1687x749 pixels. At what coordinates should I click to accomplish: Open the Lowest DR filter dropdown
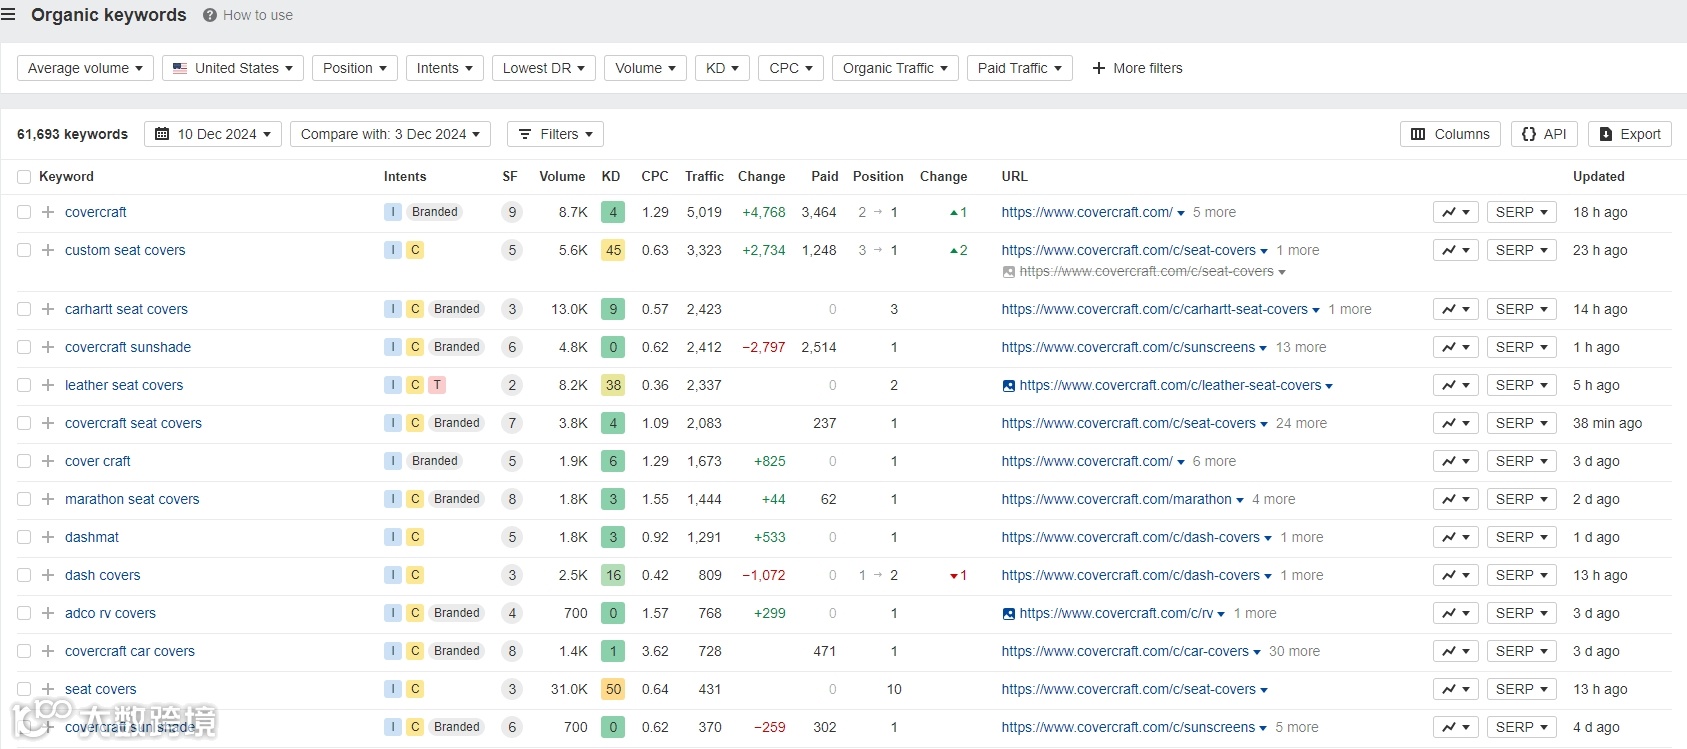coord(544,68)
